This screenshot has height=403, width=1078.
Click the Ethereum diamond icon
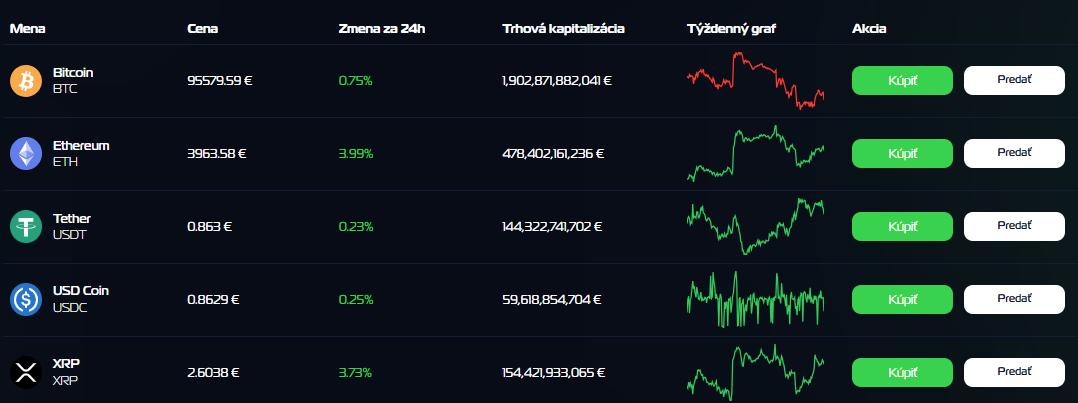point(26,153)
